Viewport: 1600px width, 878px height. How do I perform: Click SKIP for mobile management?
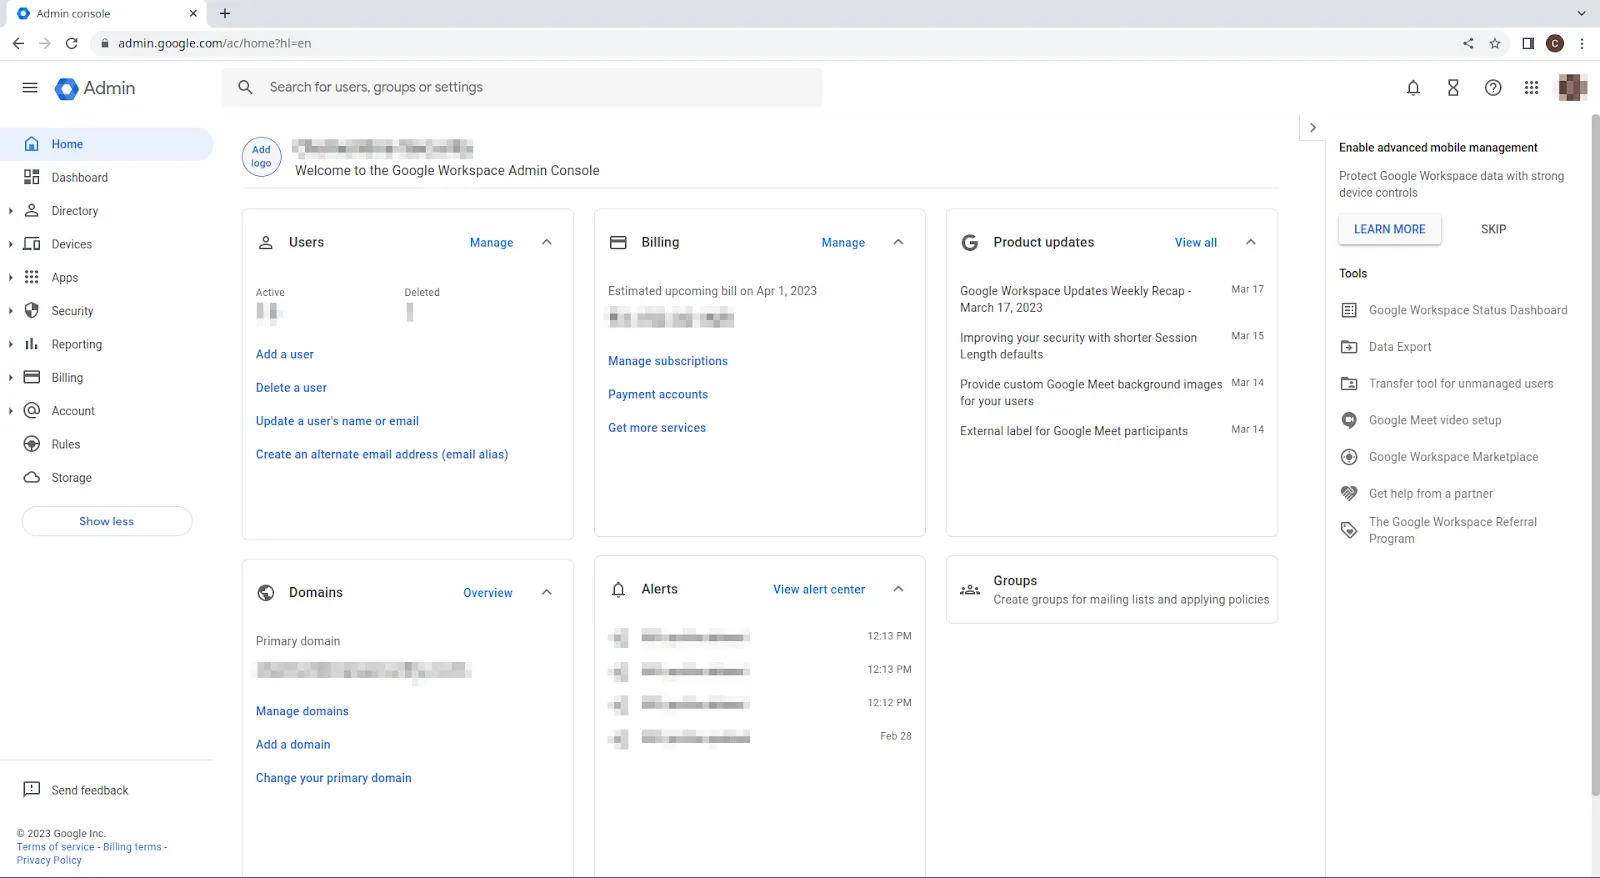[x=1493, y=229]
